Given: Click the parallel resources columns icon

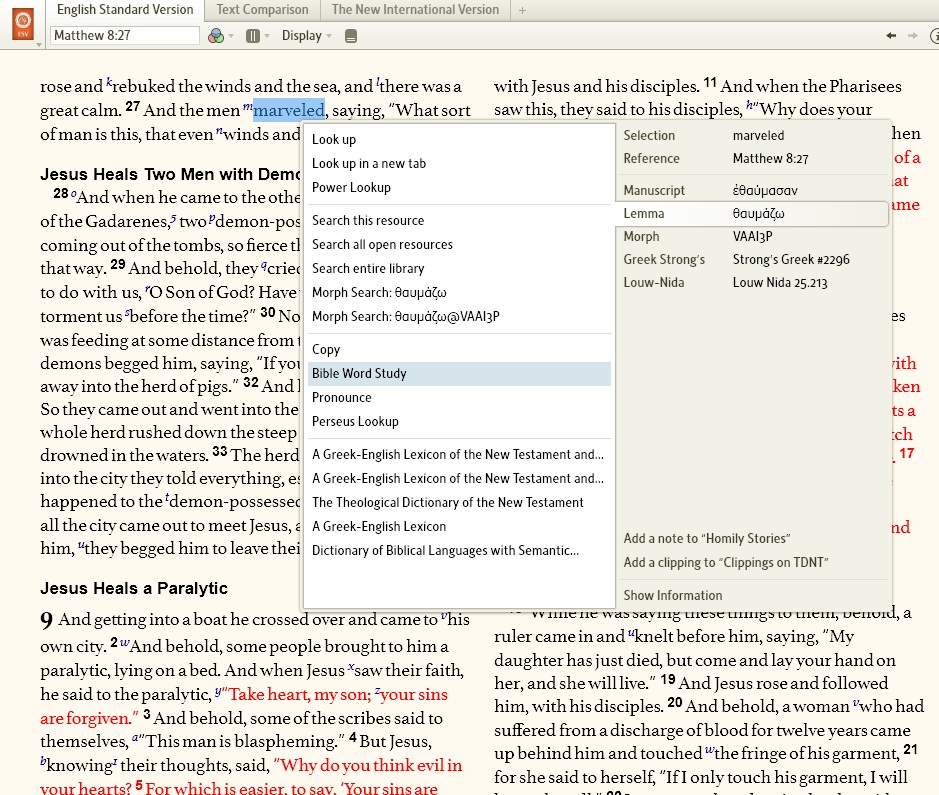Looking at the screenshot, I should coord(253,36).
